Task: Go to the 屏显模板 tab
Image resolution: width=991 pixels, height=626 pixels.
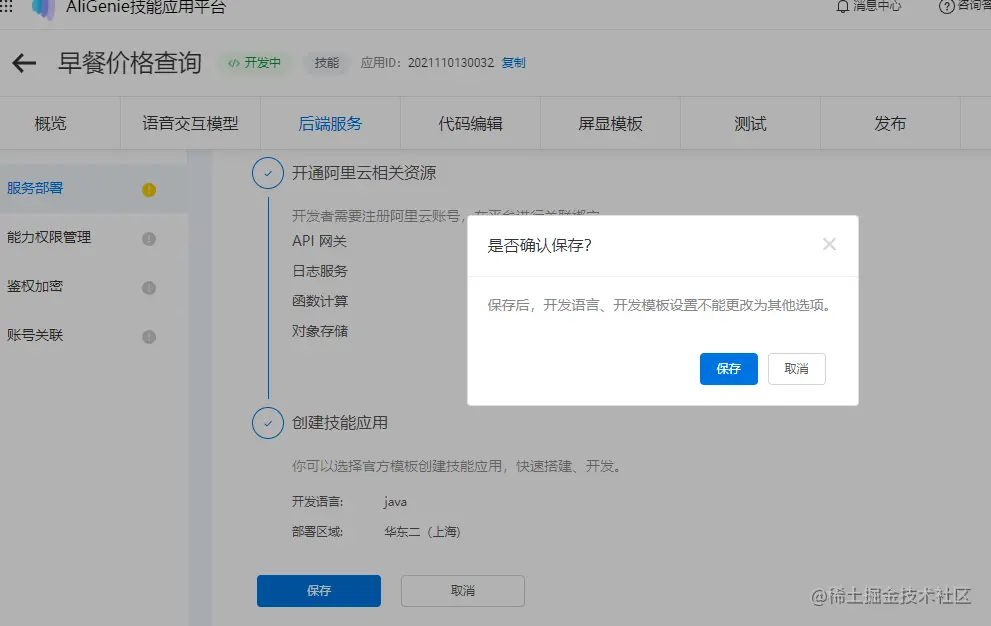Action: click(x=611, y=123)
